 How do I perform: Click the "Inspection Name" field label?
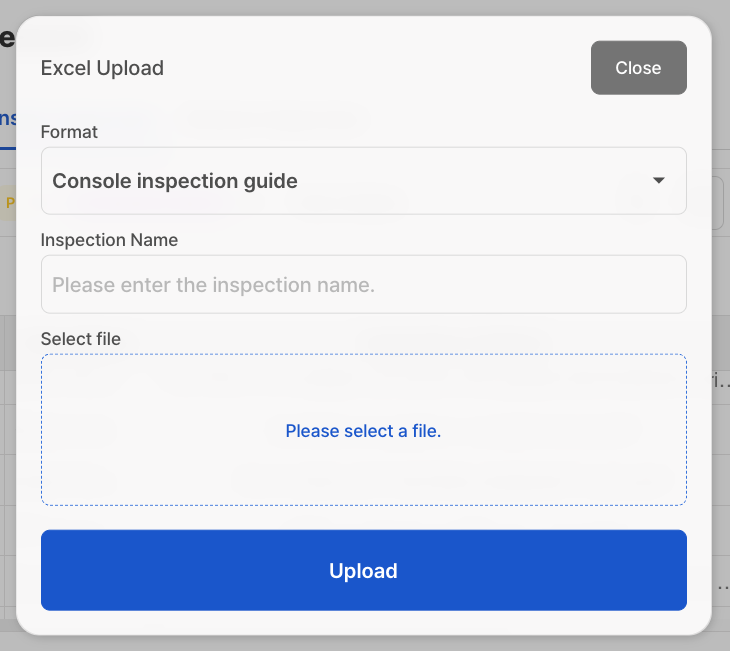click(109, 240)
